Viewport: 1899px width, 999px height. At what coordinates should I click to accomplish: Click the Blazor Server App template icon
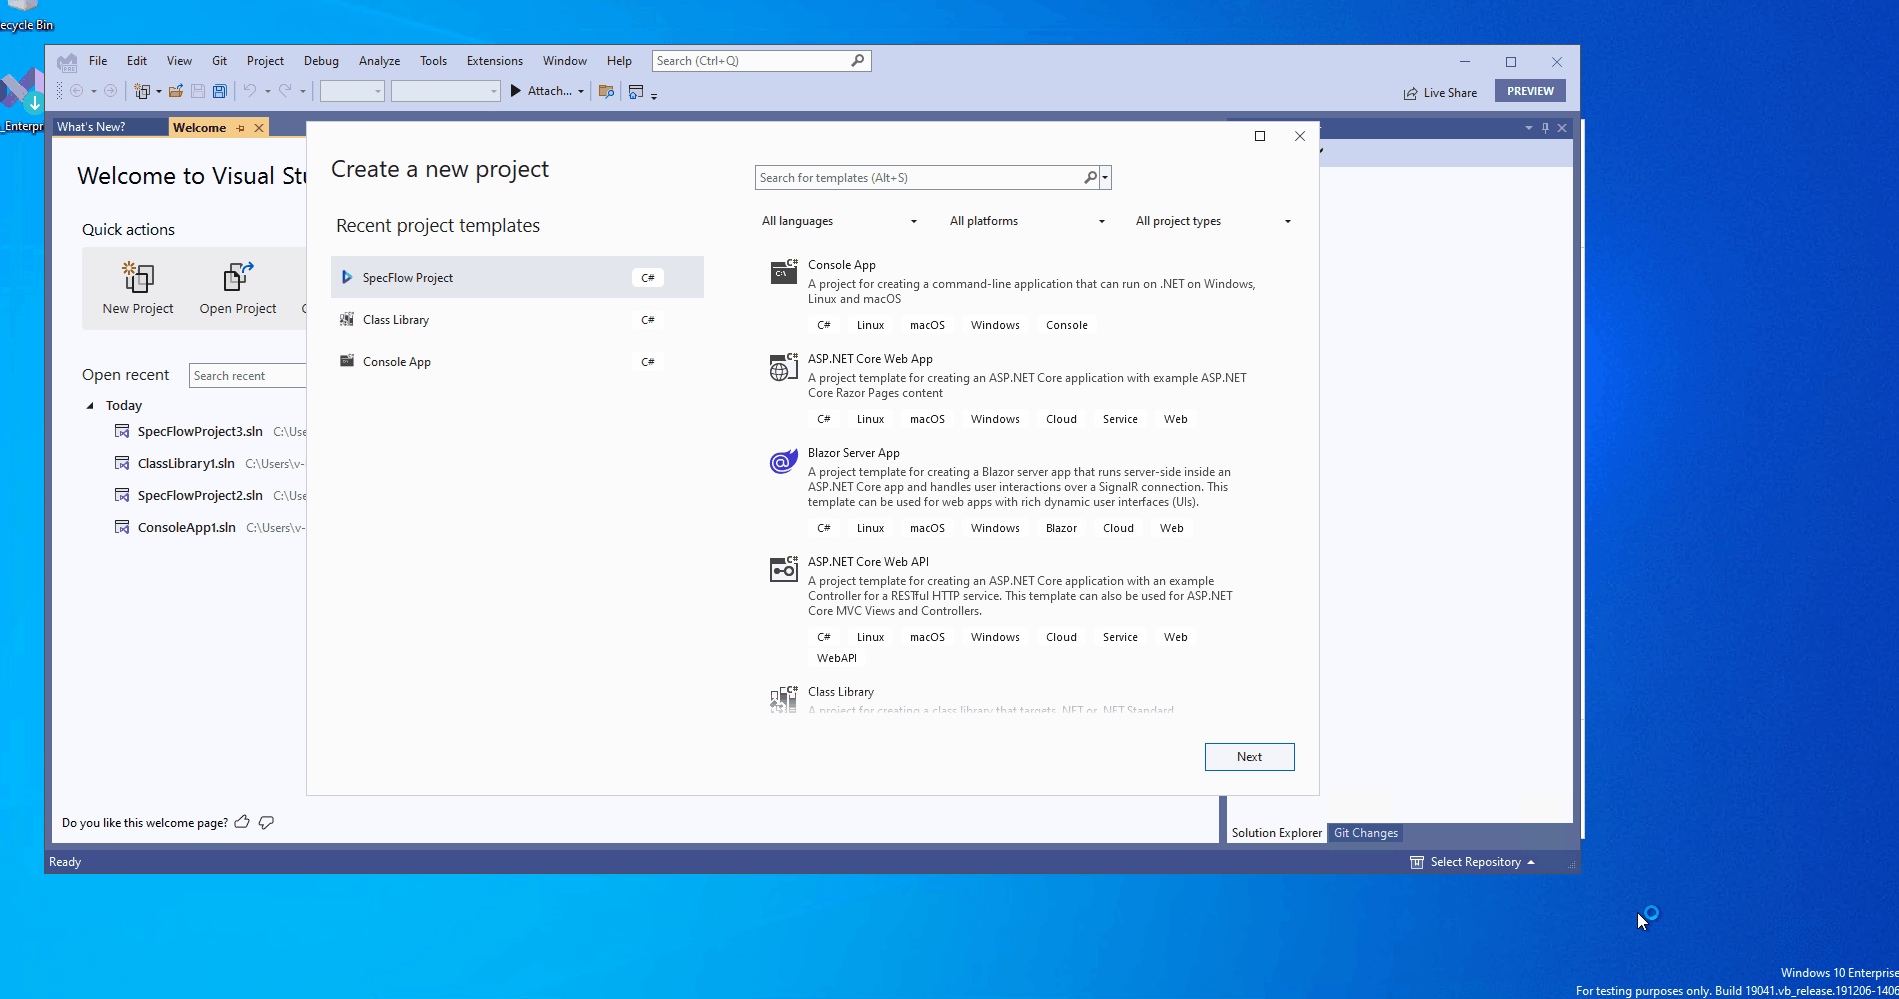784,460
